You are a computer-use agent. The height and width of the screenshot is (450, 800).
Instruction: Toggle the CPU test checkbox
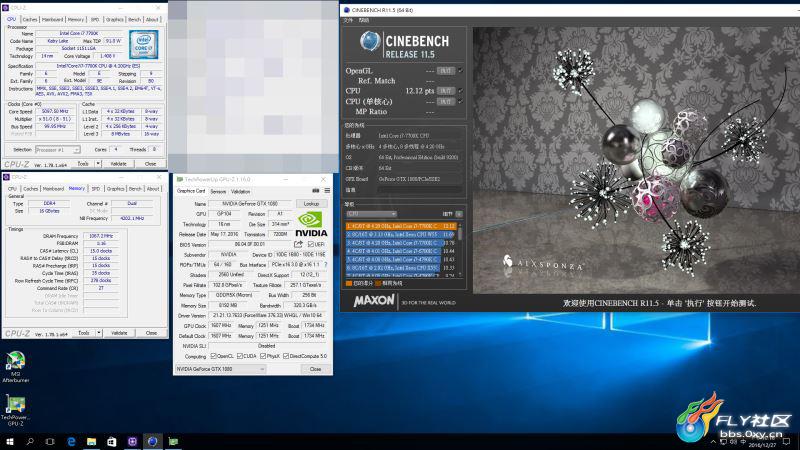tap(460, 91)
